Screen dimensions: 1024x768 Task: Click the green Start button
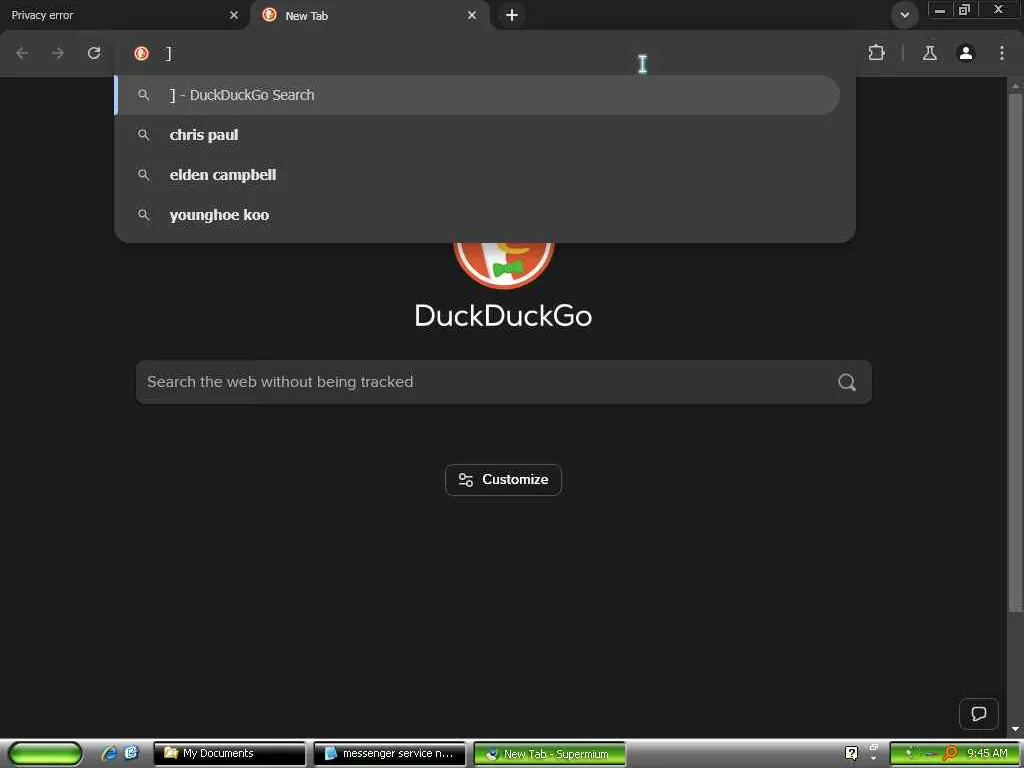pos(46,754)
